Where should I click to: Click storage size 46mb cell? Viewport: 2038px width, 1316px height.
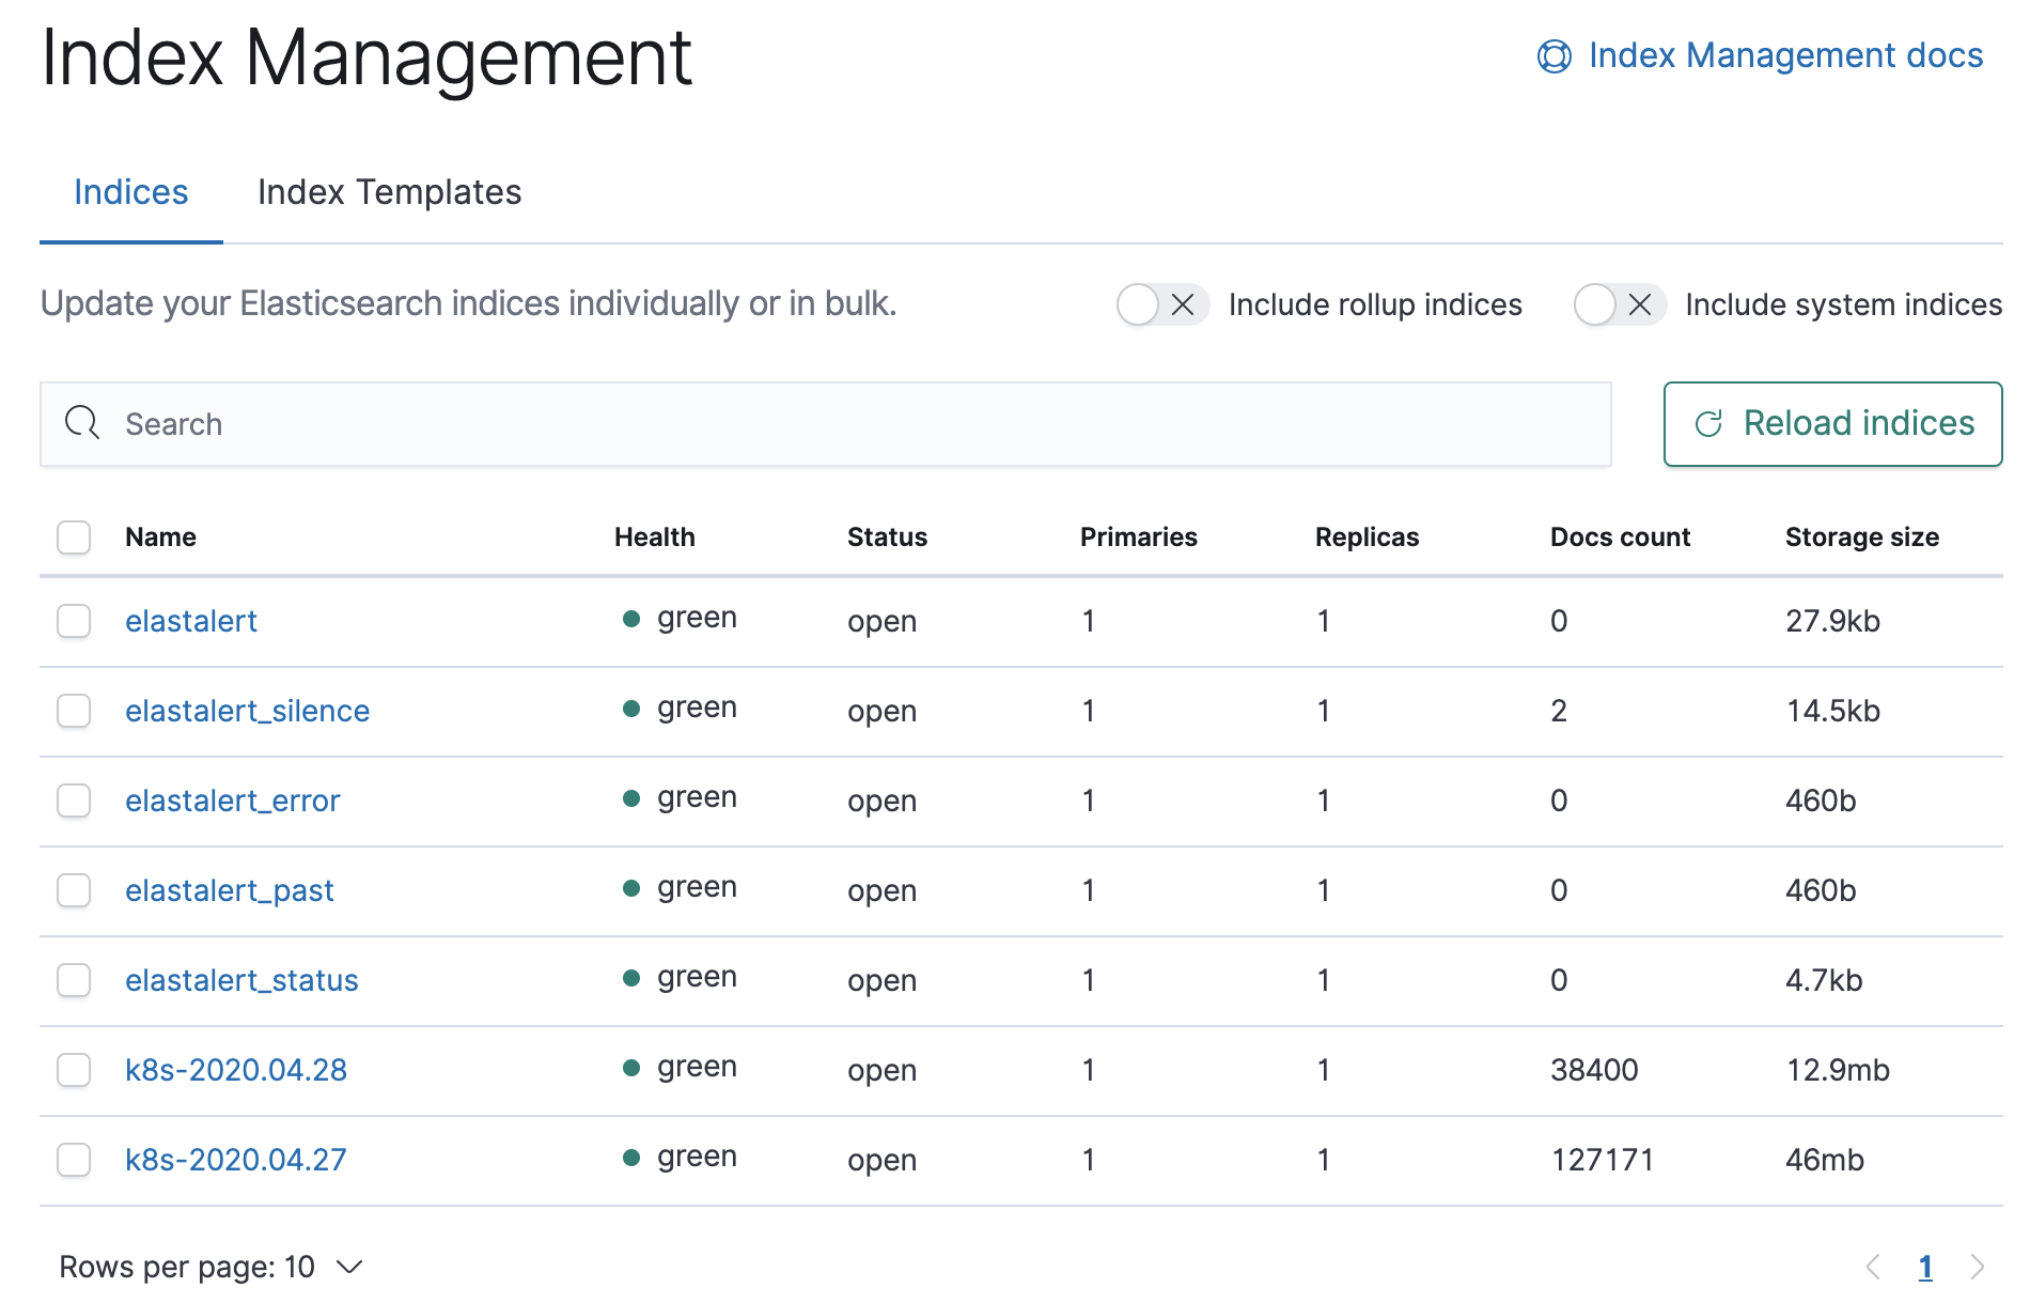click(x=1825, y=1160)
